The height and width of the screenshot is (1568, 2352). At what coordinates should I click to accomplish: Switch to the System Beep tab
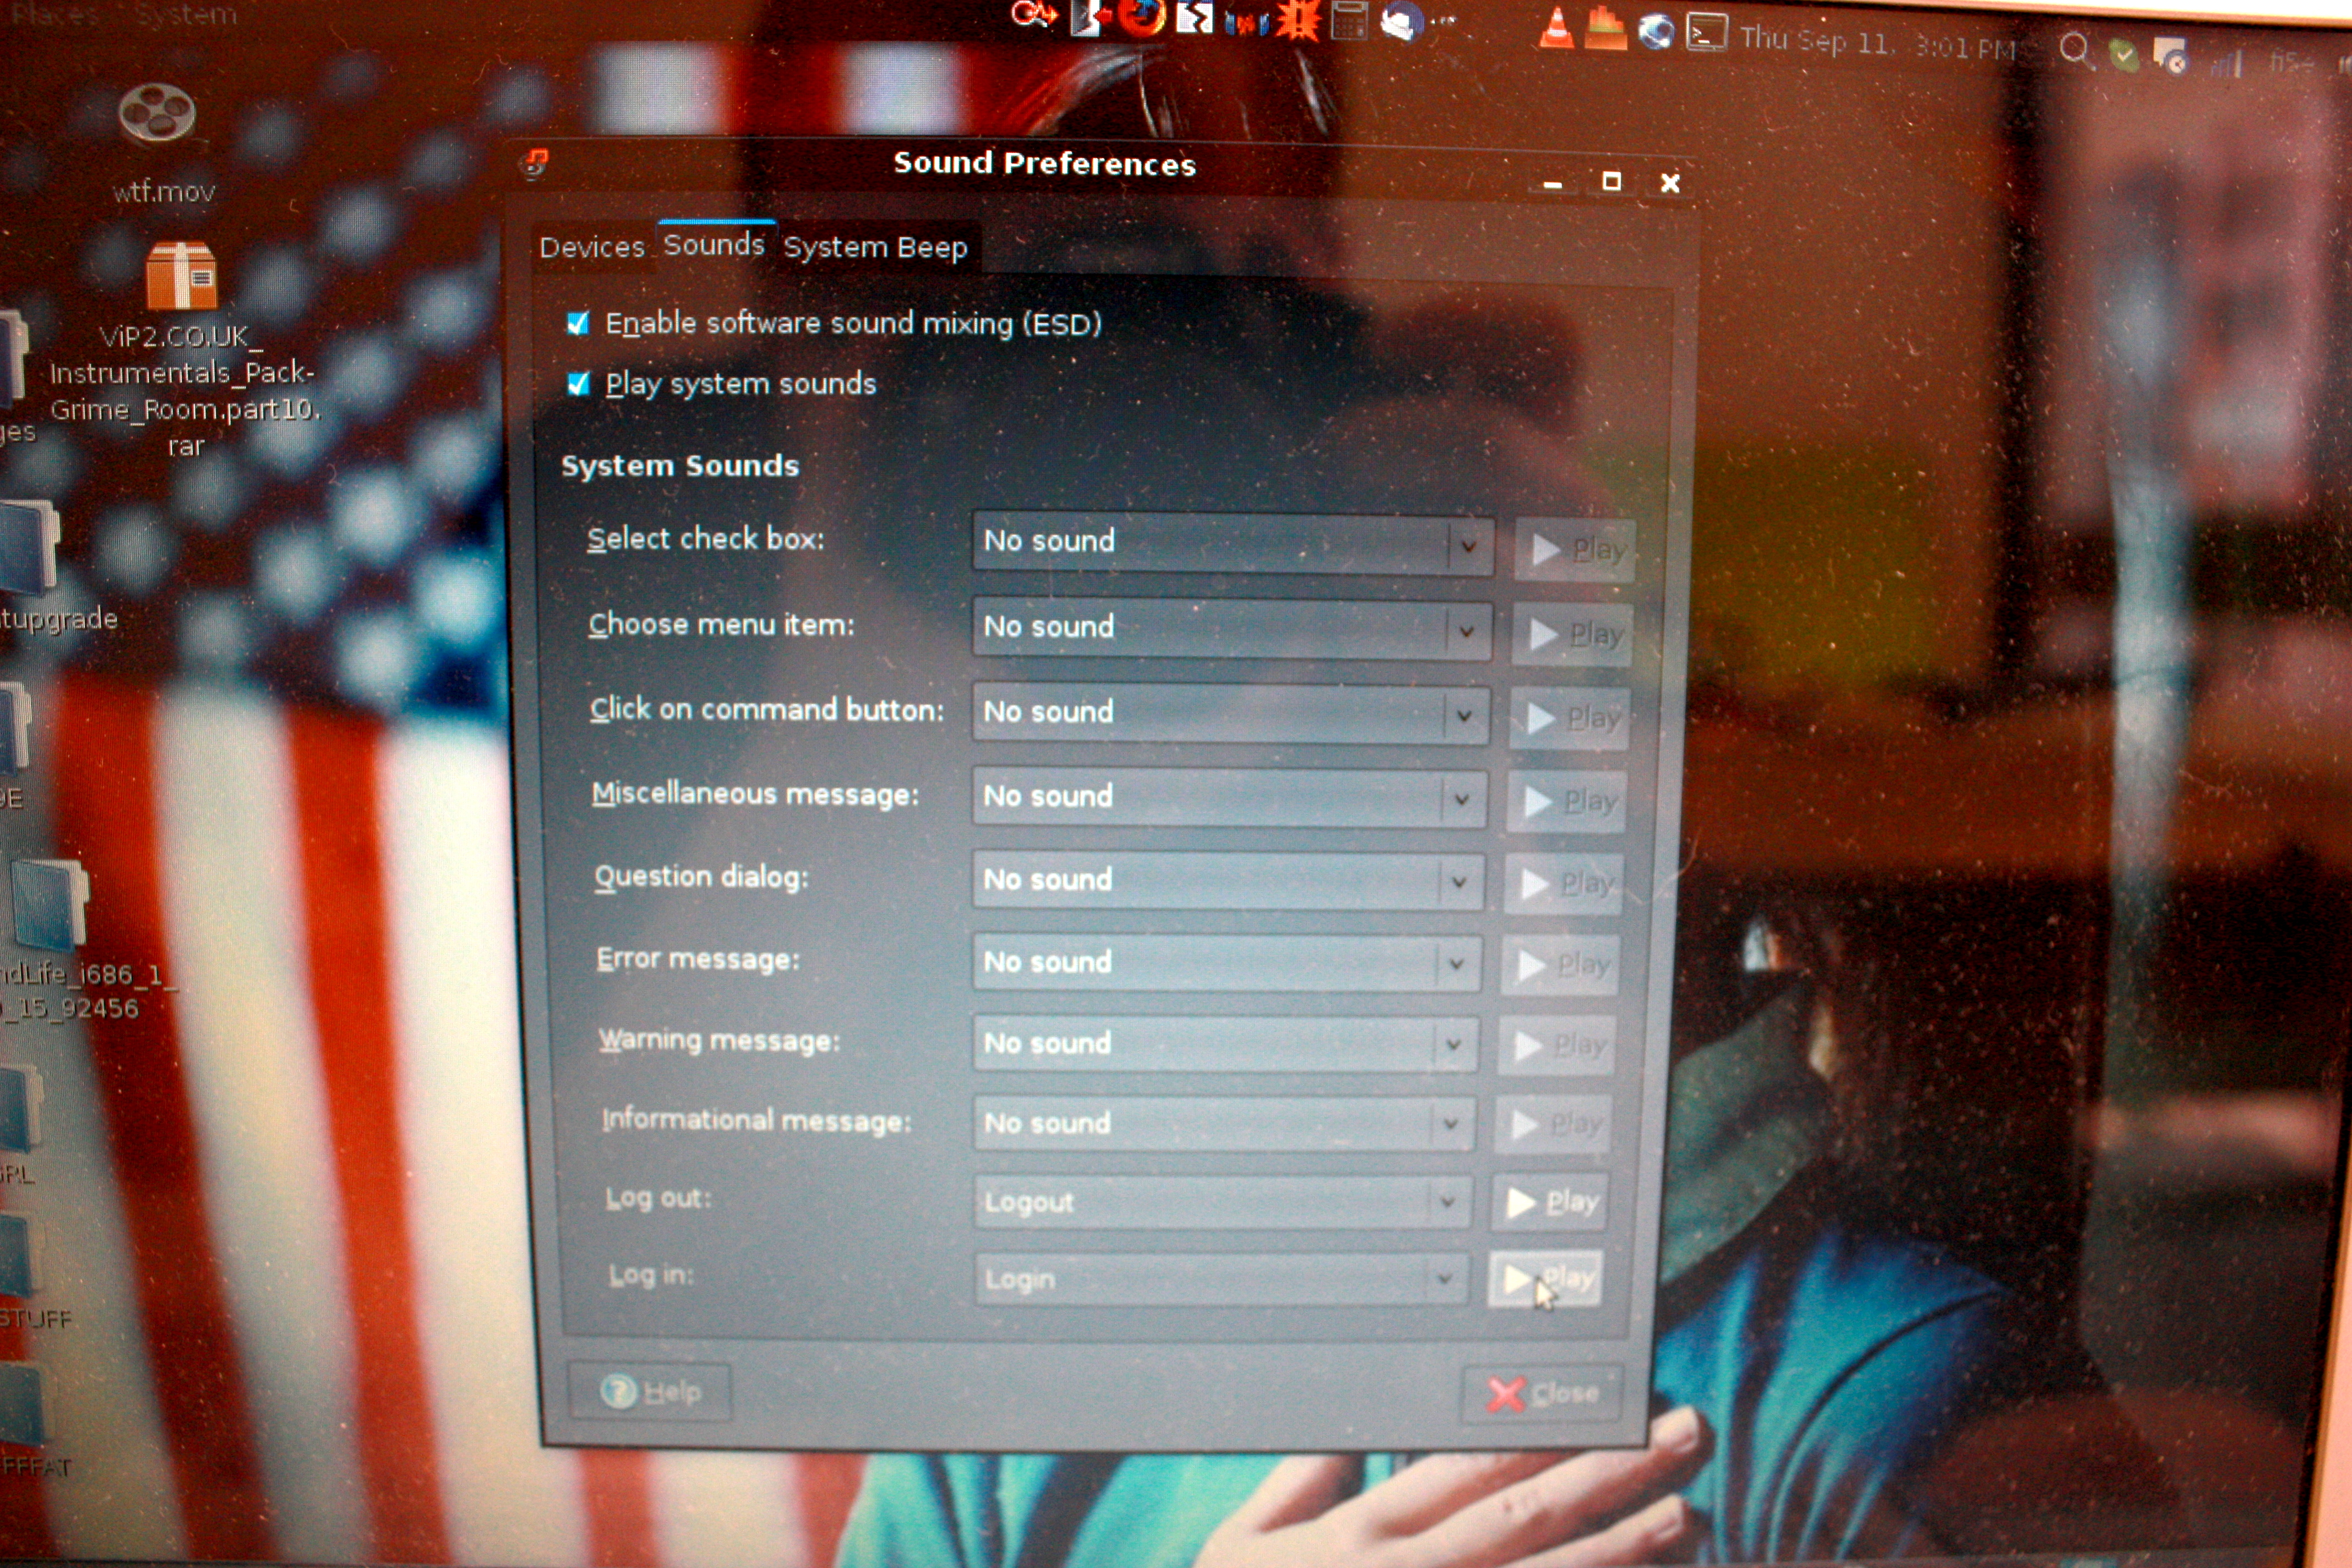[875, 247]
